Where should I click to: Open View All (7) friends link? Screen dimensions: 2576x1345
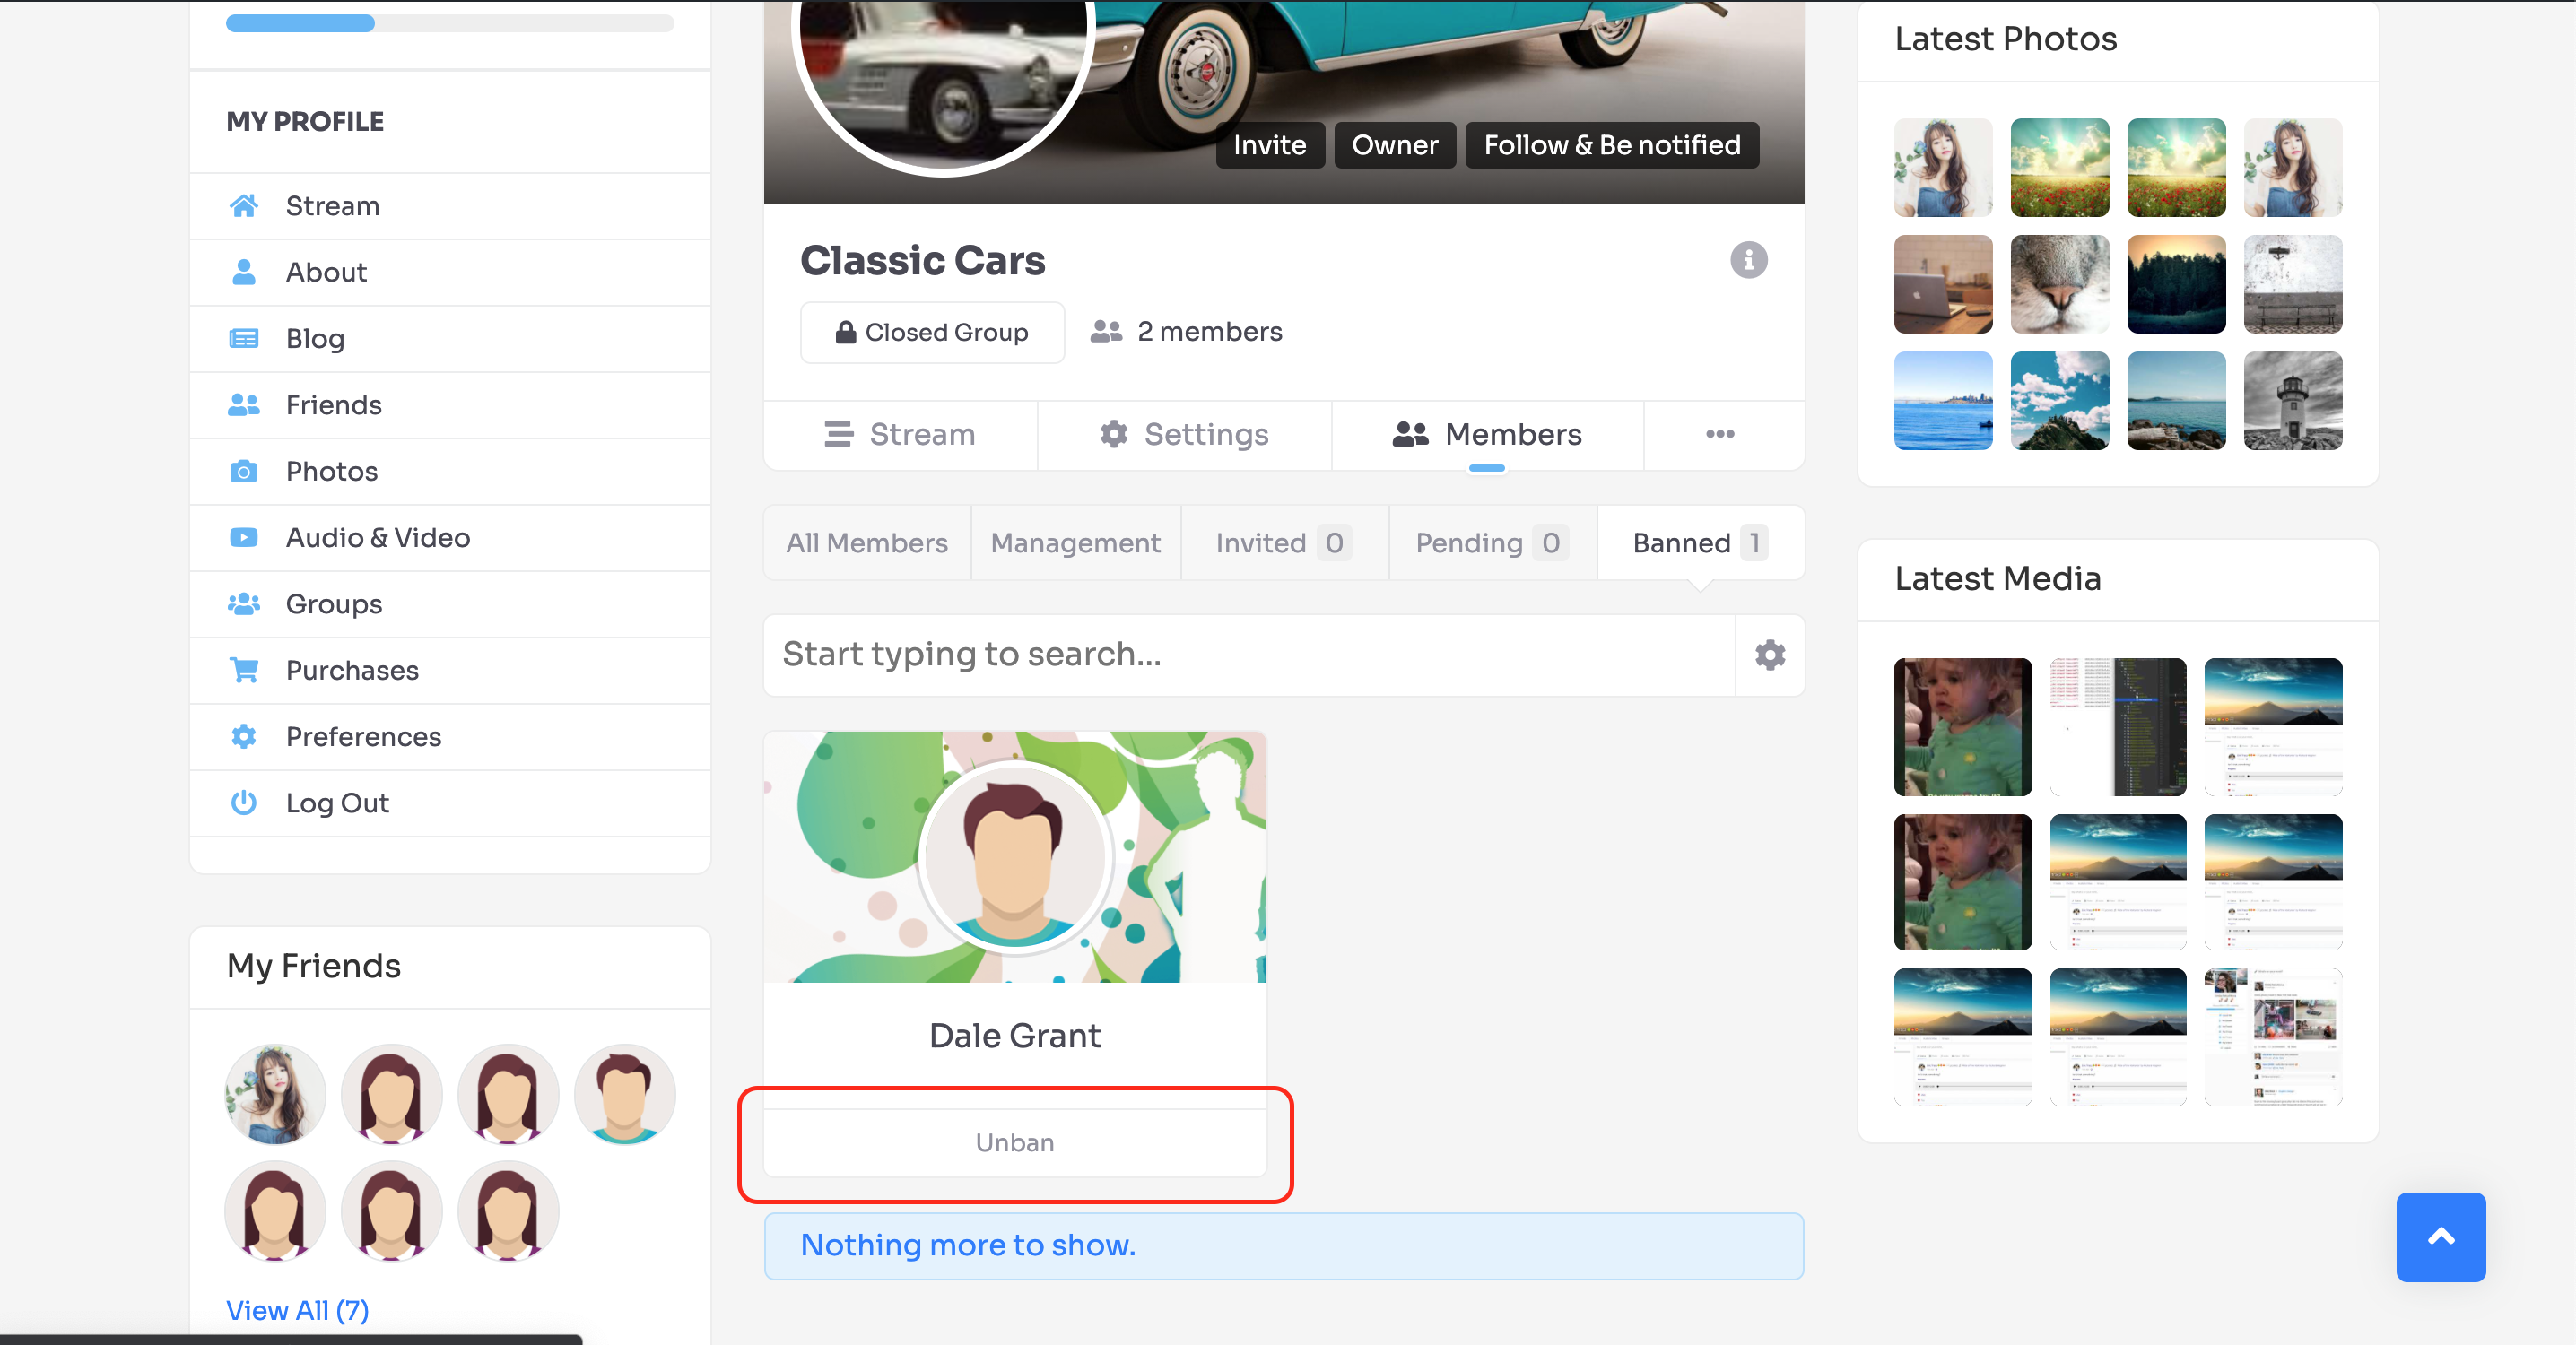coord(297,1310)
